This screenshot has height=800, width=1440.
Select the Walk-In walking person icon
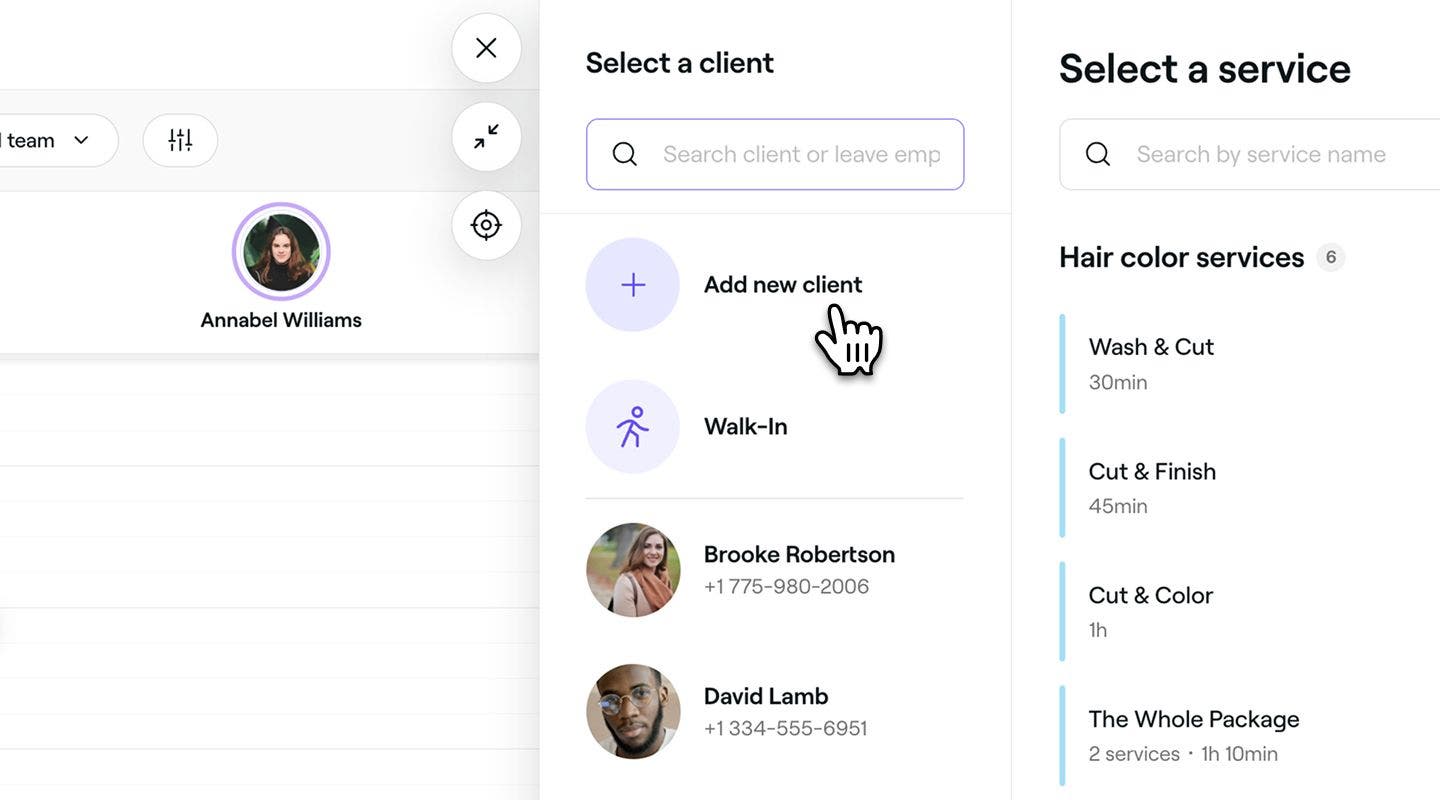[633, 427]
